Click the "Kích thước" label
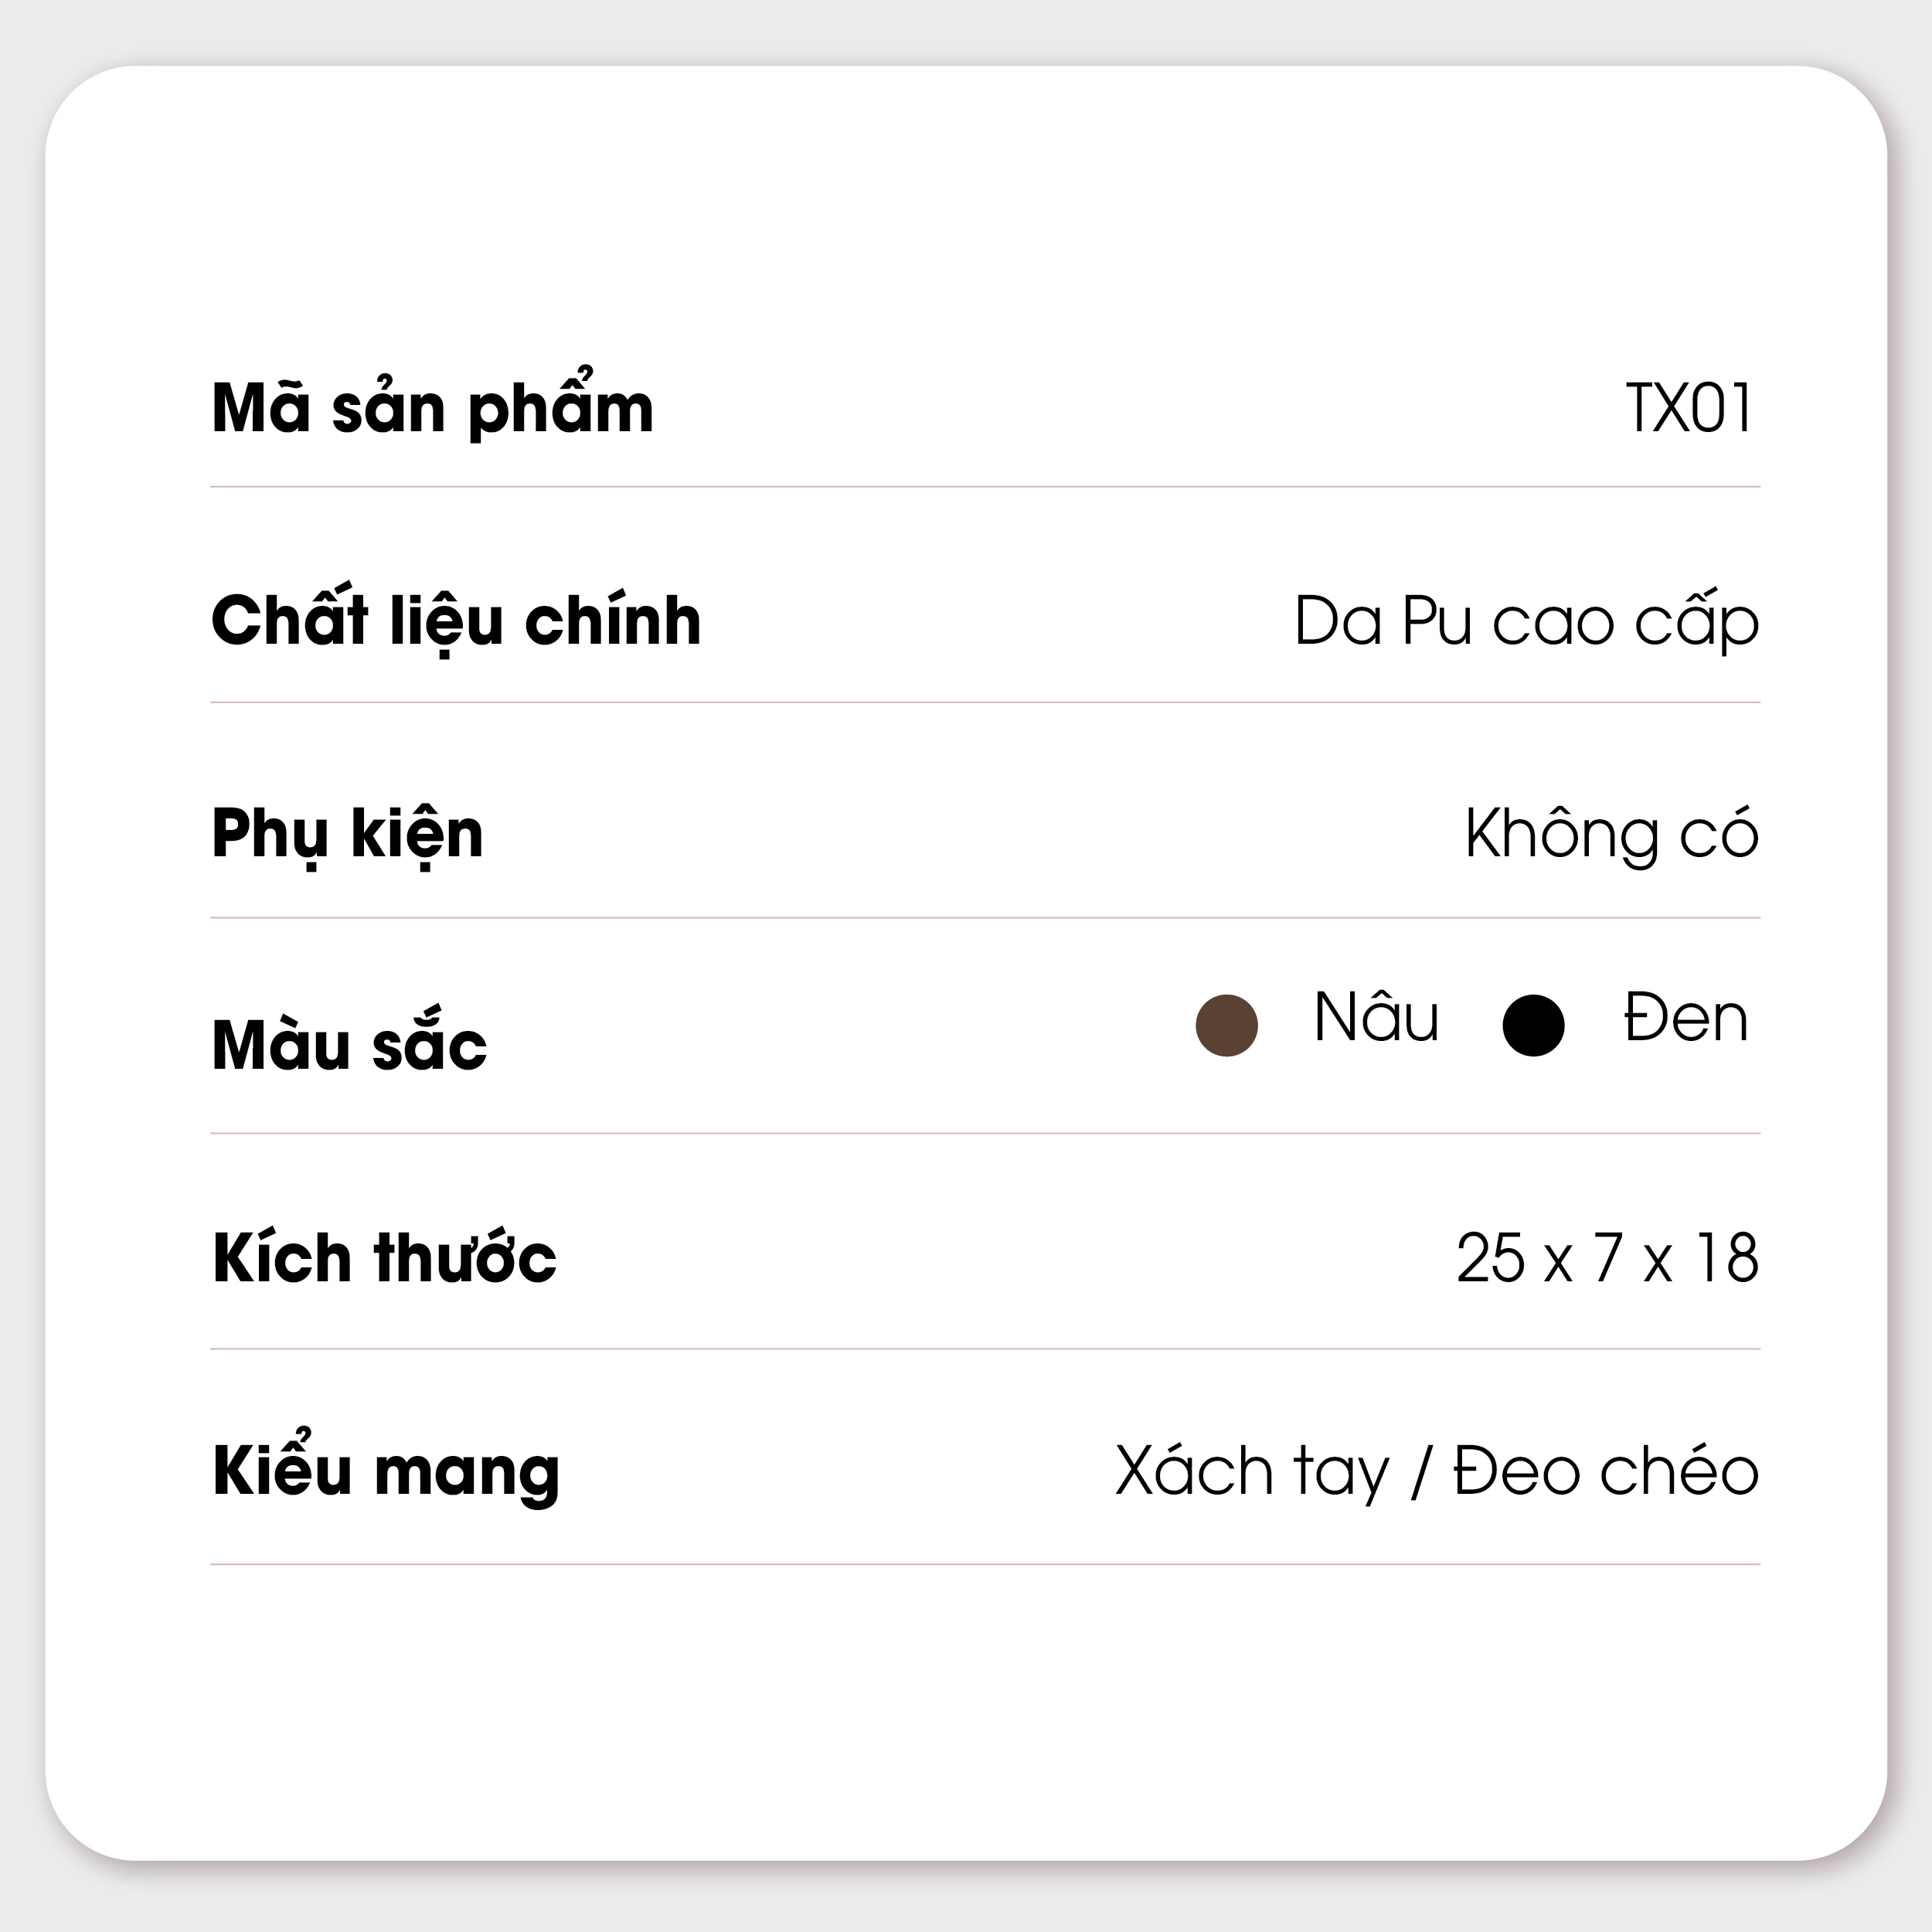 (x=384, y=1258)
